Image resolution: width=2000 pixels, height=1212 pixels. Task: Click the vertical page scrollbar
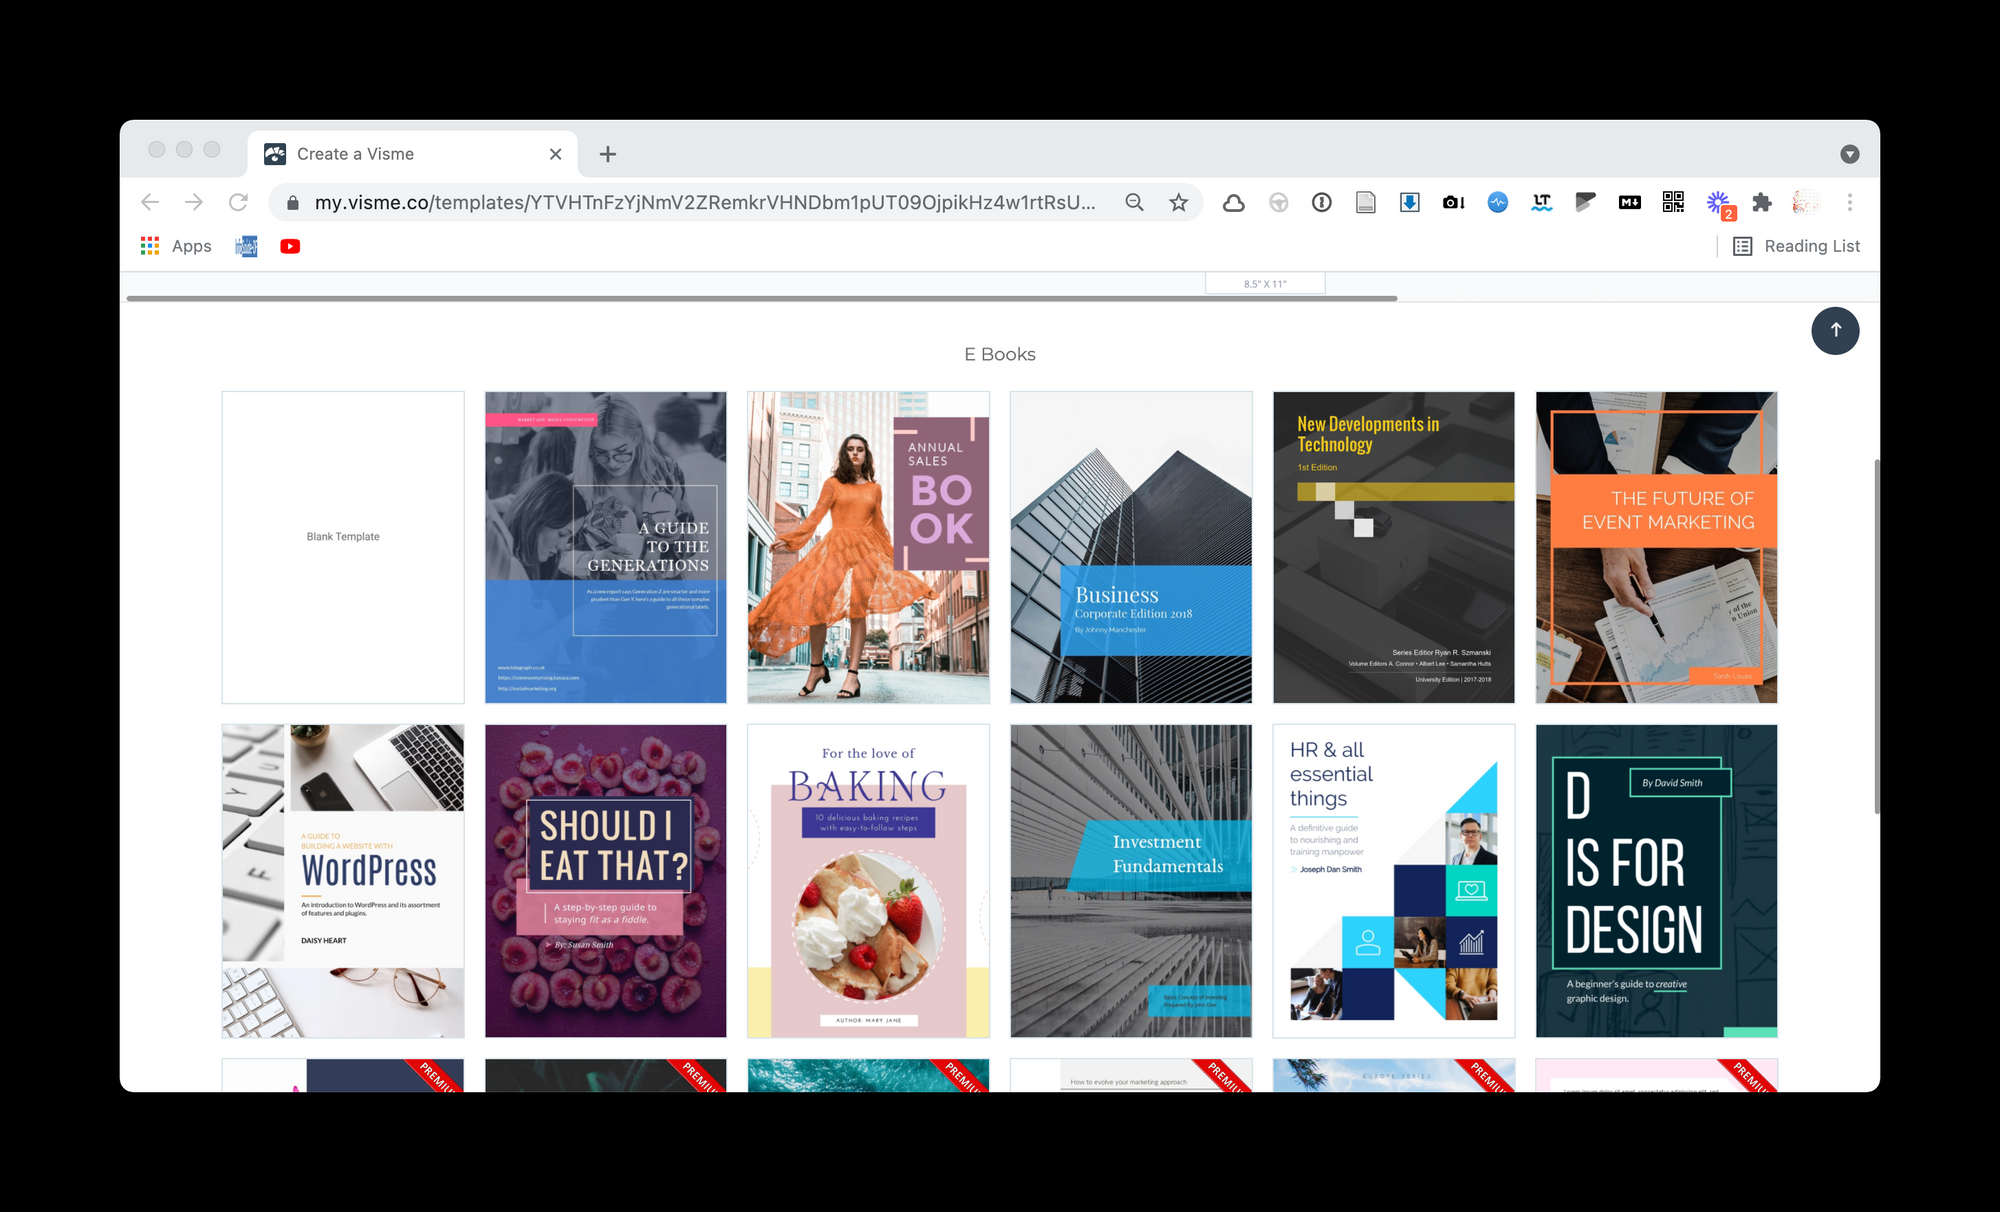1876,637
